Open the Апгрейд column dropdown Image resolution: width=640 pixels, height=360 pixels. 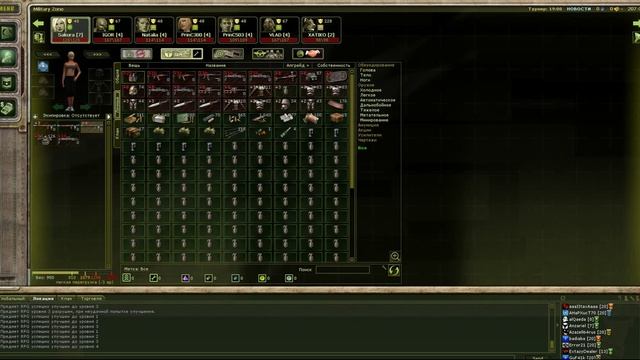click(297, 65)
